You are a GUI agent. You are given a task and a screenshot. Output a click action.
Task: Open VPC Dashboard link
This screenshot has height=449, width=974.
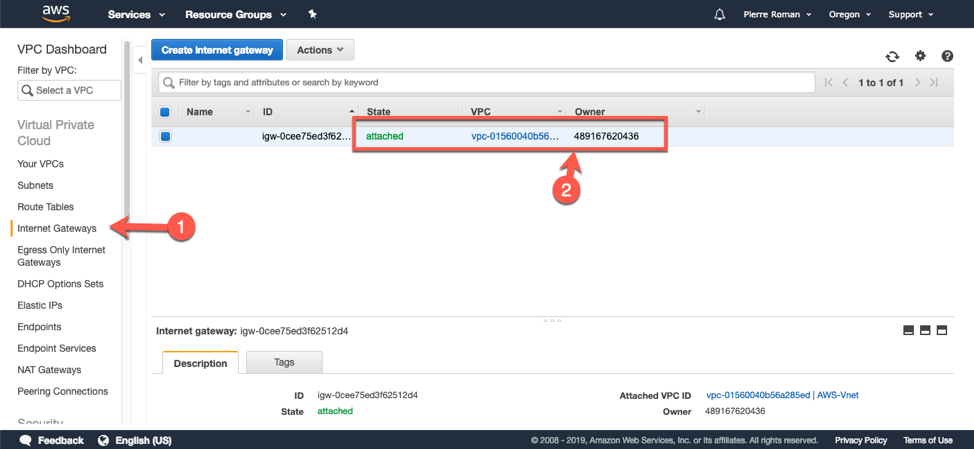pos(62,50)
